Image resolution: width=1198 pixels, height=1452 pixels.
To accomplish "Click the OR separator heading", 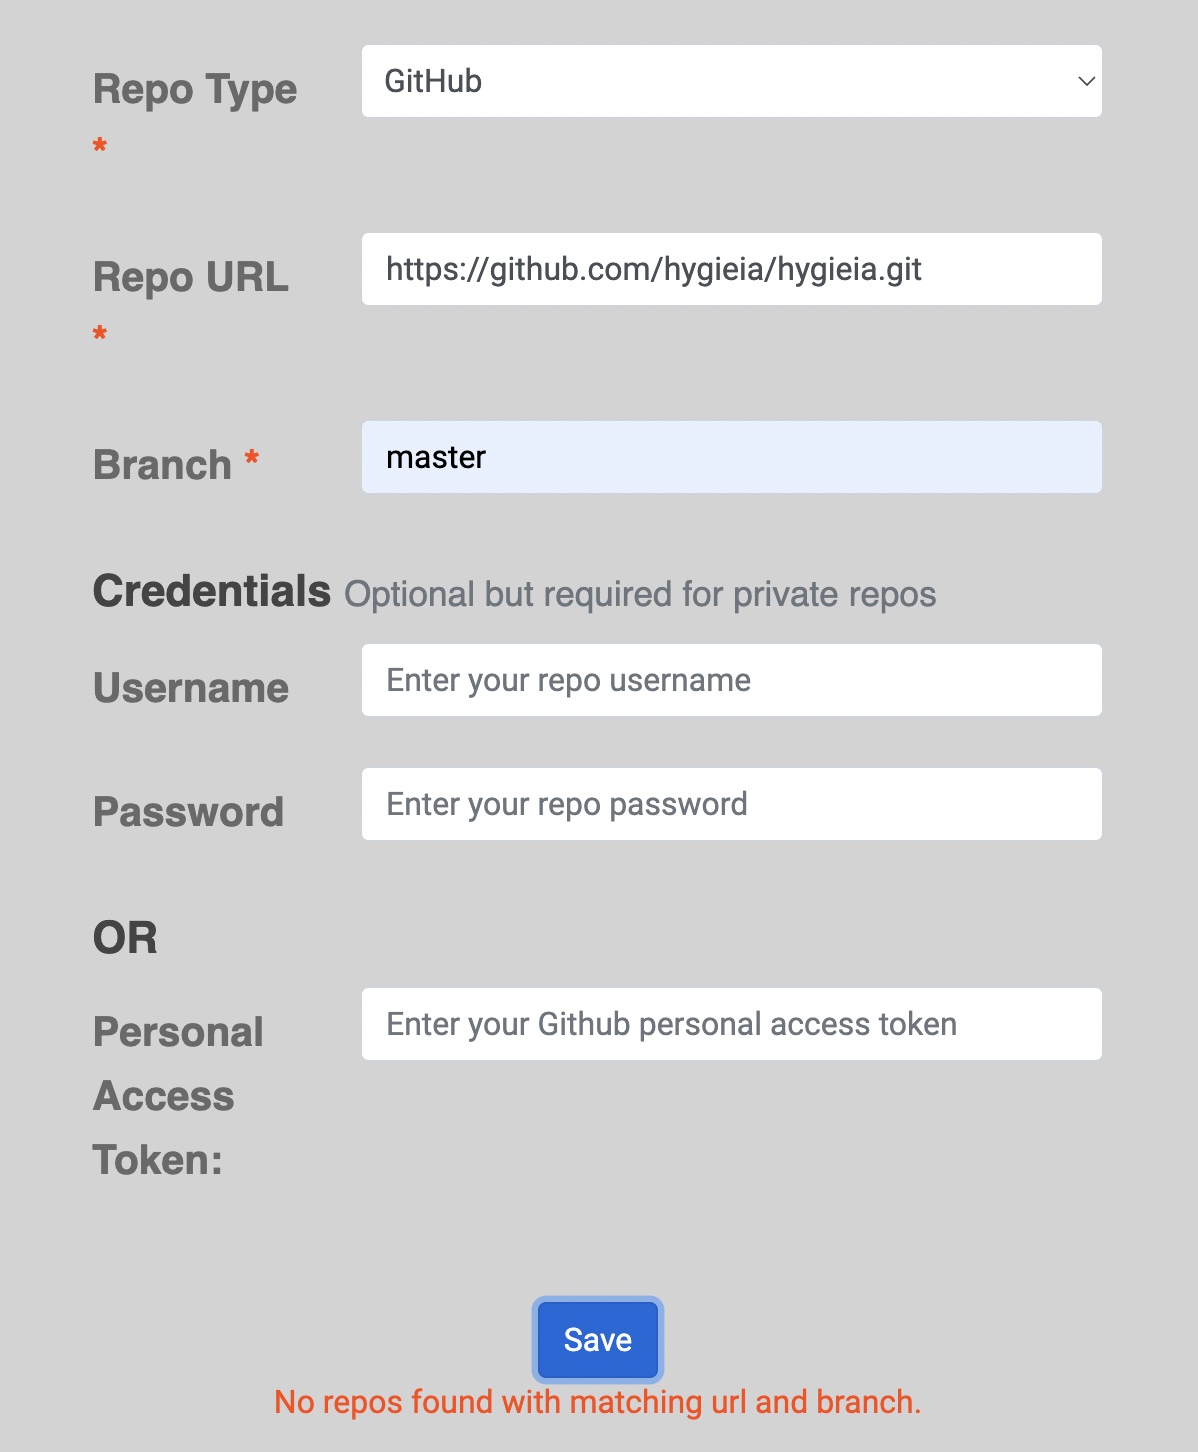I will tap(125, 938).
